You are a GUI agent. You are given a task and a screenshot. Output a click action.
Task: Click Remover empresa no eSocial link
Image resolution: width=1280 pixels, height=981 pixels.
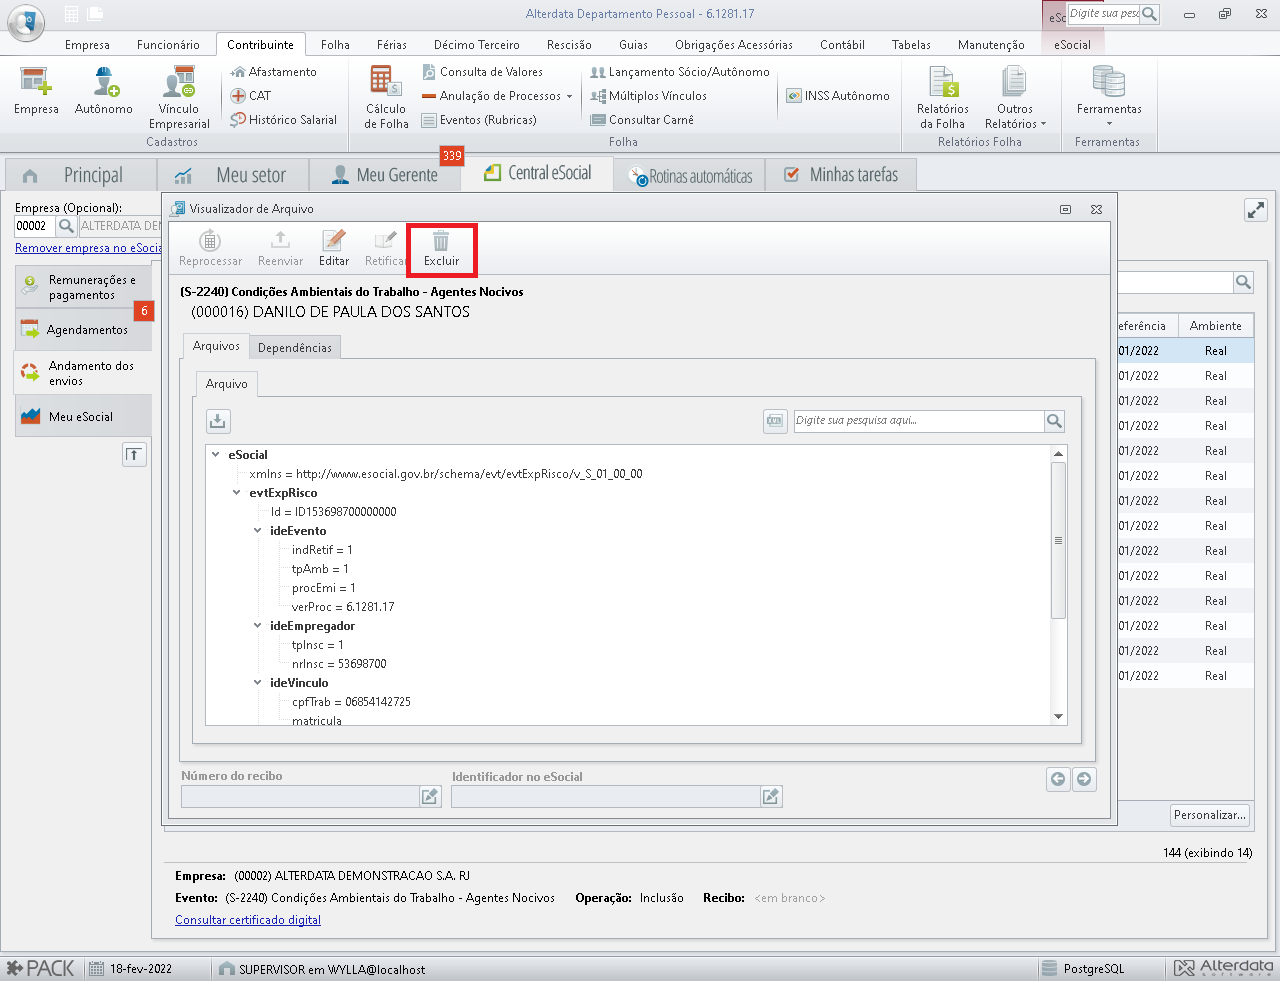[x=88, y=248]
